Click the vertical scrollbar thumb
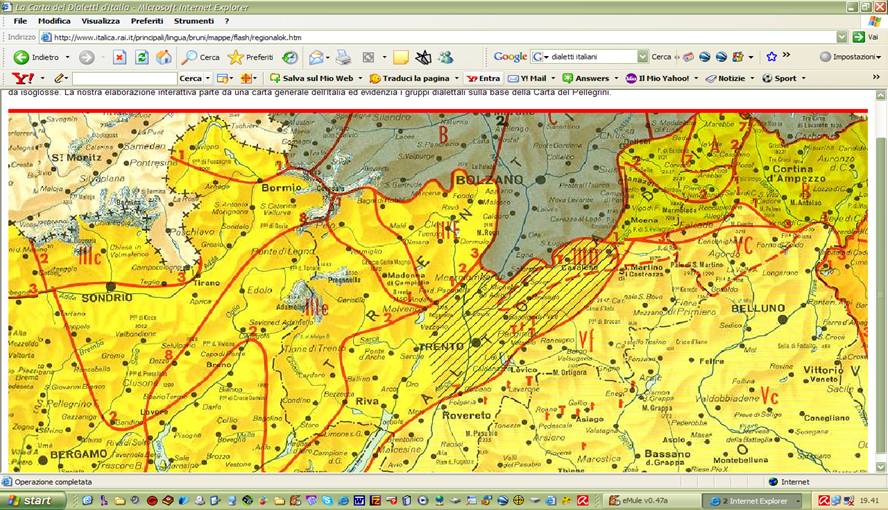Viewport: 888px width, 510px height. (881, 294)
